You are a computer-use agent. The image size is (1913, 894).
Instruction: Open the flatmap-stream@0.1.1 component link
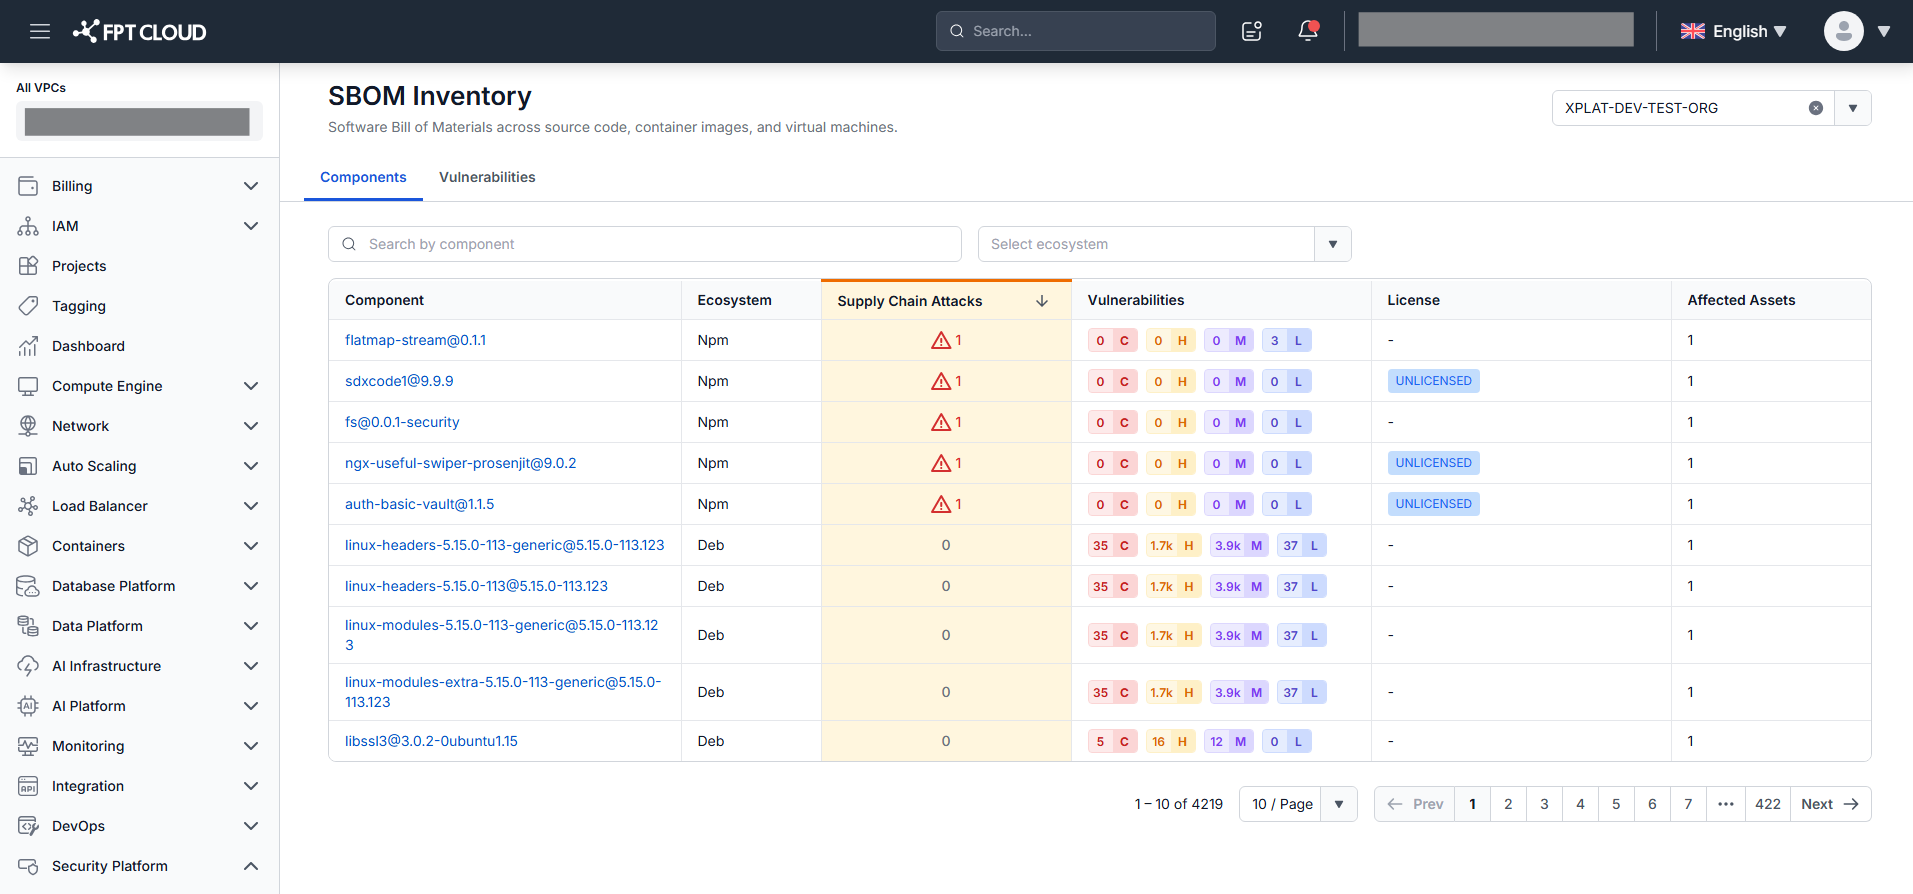(x=415, y=340)
